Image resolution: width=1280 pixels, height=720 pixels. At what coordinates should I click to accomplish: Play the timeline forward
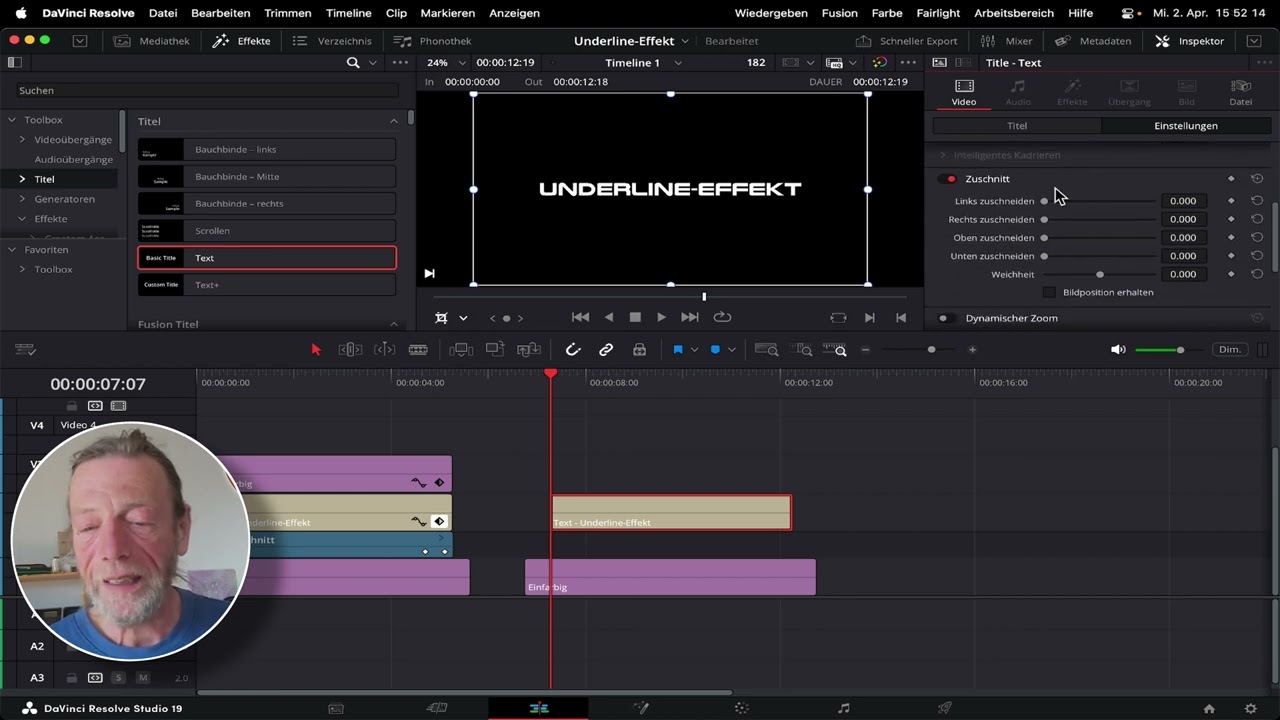(661, 317)
